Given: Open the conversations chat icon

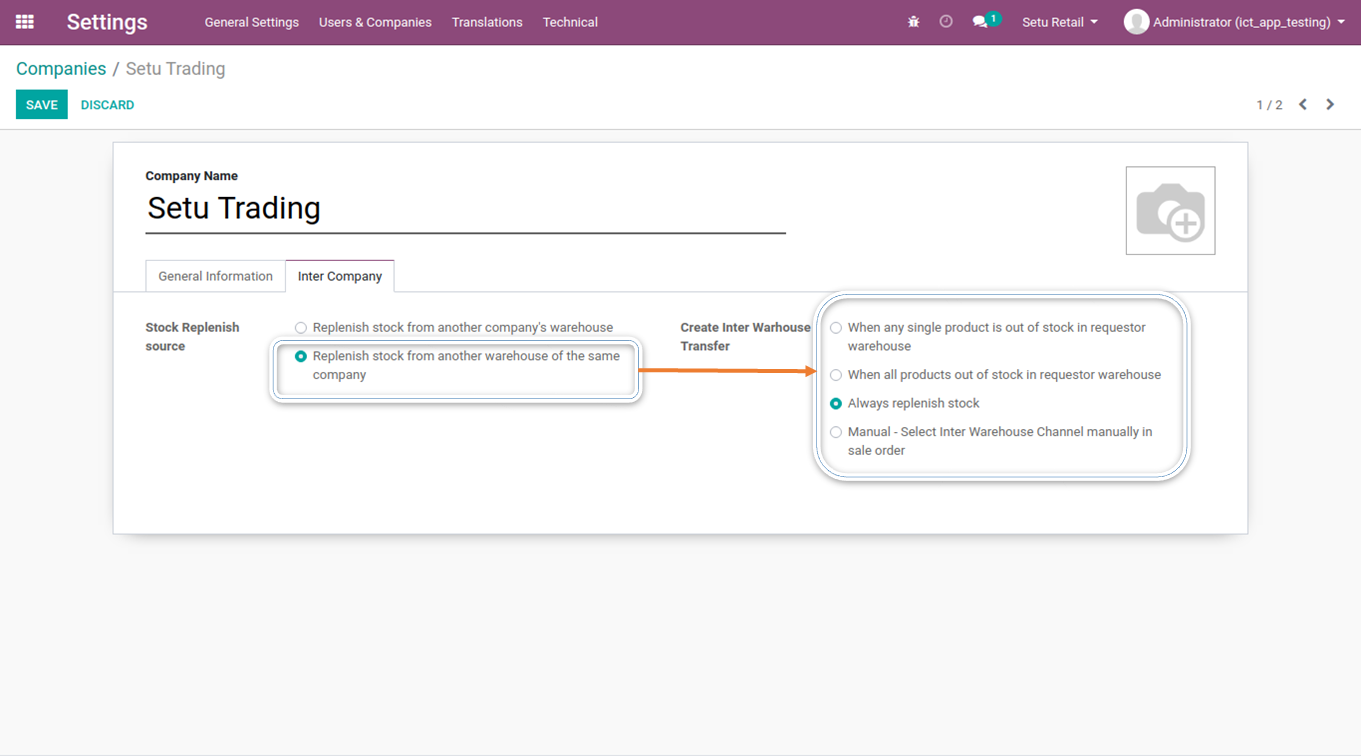Looking at the screenshot, I should [x=980, y=22].
